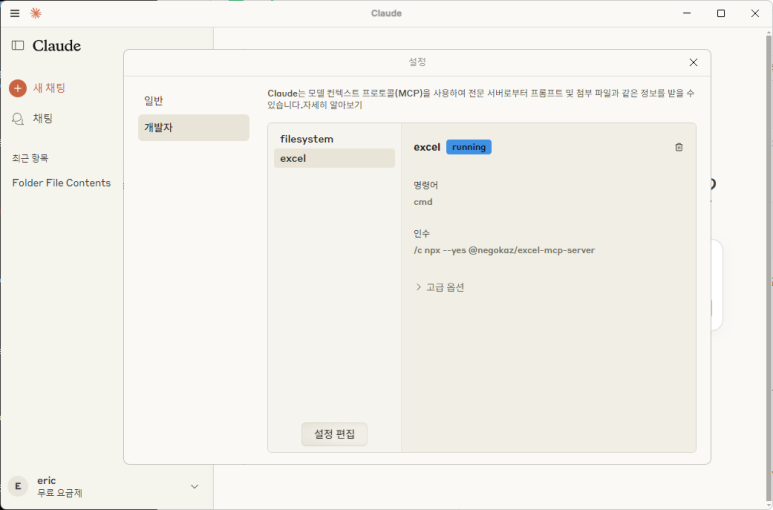This screenshot has height=510, width=773.
Task: Click the orange plus new chat icon
Action: (18, 88)
